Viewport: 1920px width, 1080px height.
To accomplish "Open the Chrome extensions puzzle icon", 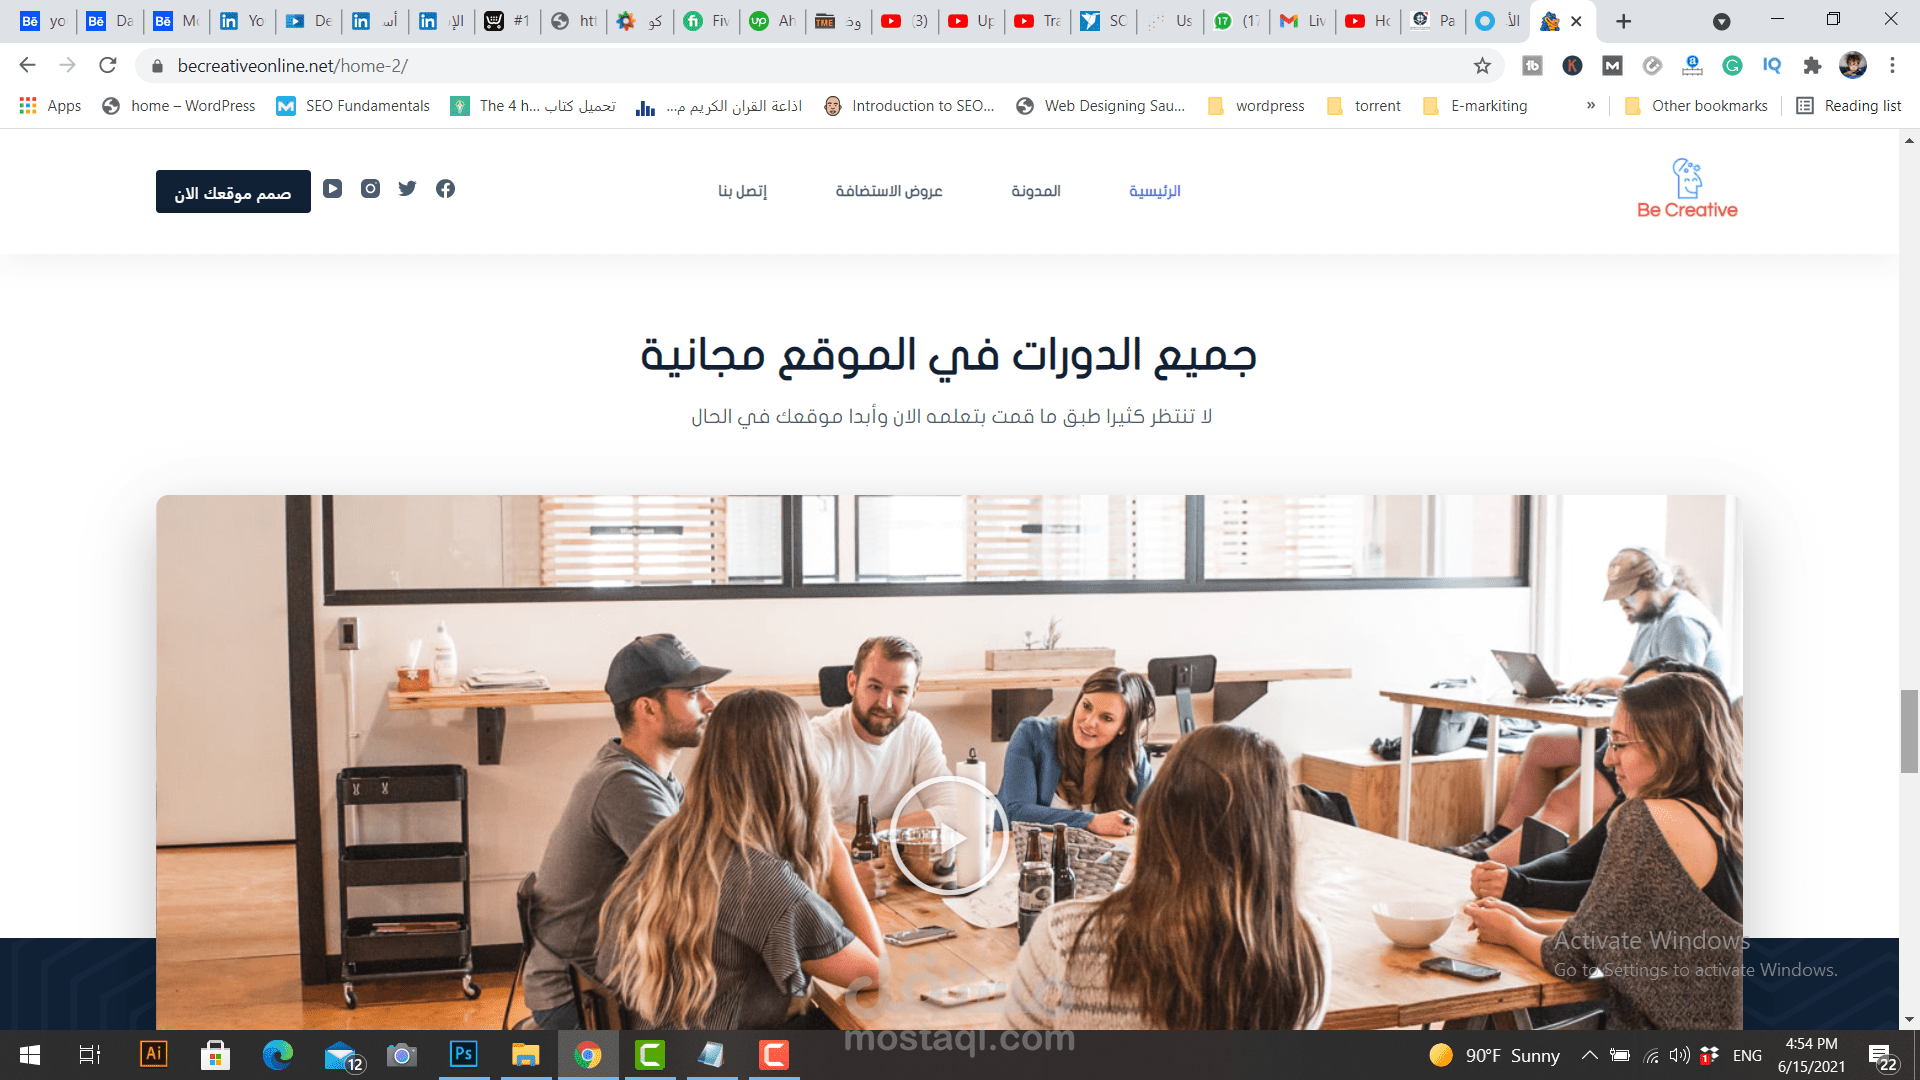I will pos(1812,66).
